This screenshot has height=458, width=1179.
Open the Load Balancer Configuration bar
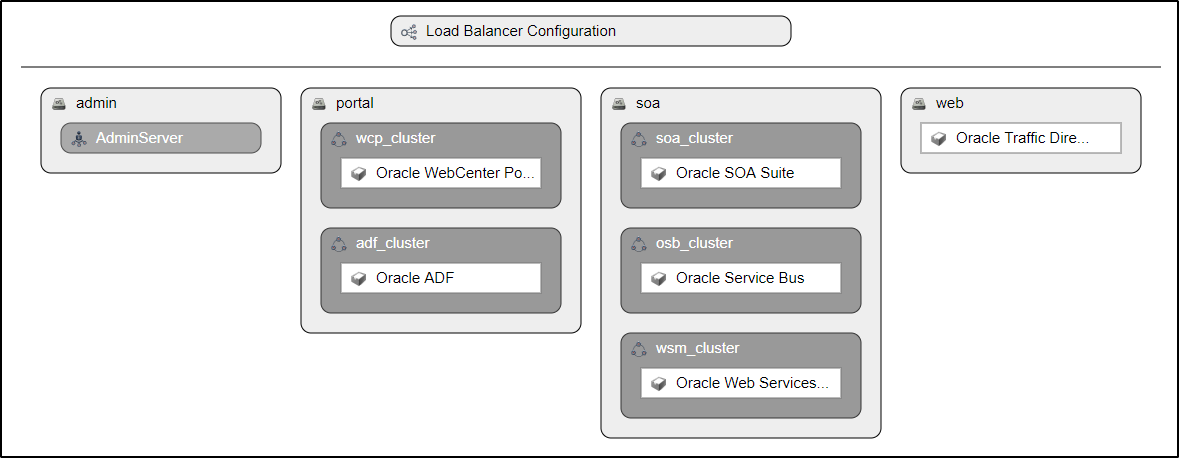[x=590, y=31]
